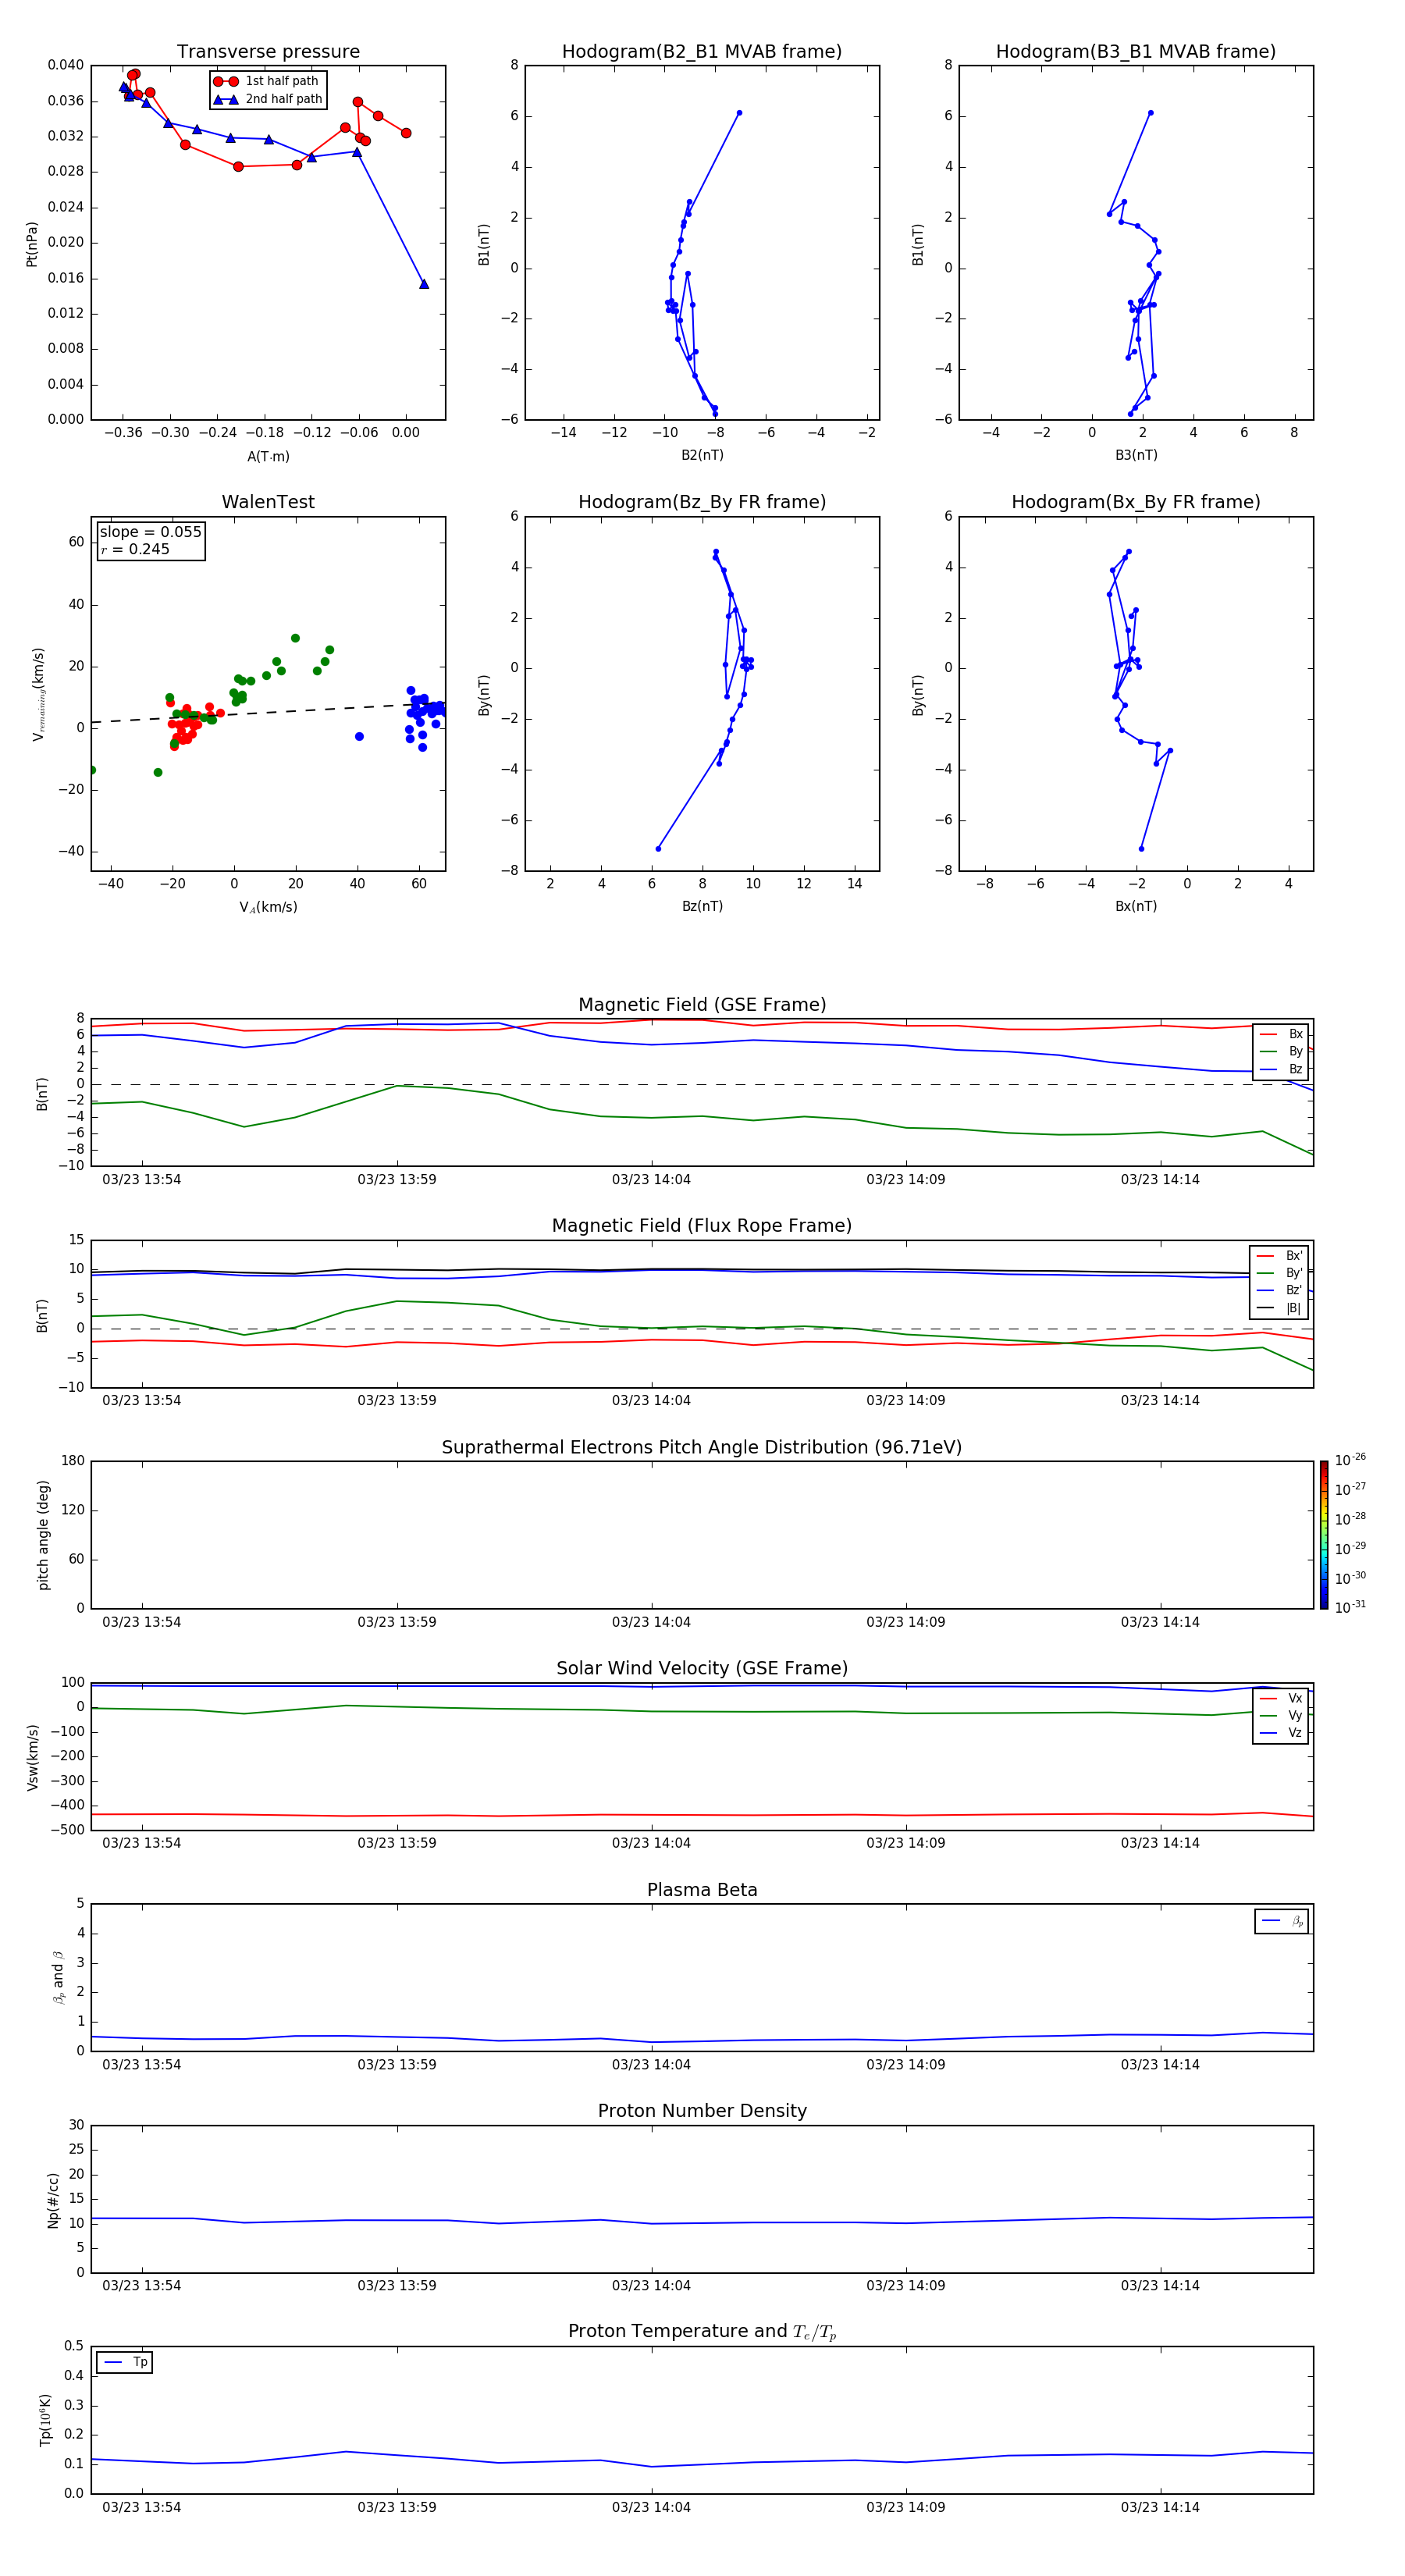The image size is (1405, 2576).
Task: Click the "Hodogram(Bx_By FR frame)" title
Action: point(1136,502)
